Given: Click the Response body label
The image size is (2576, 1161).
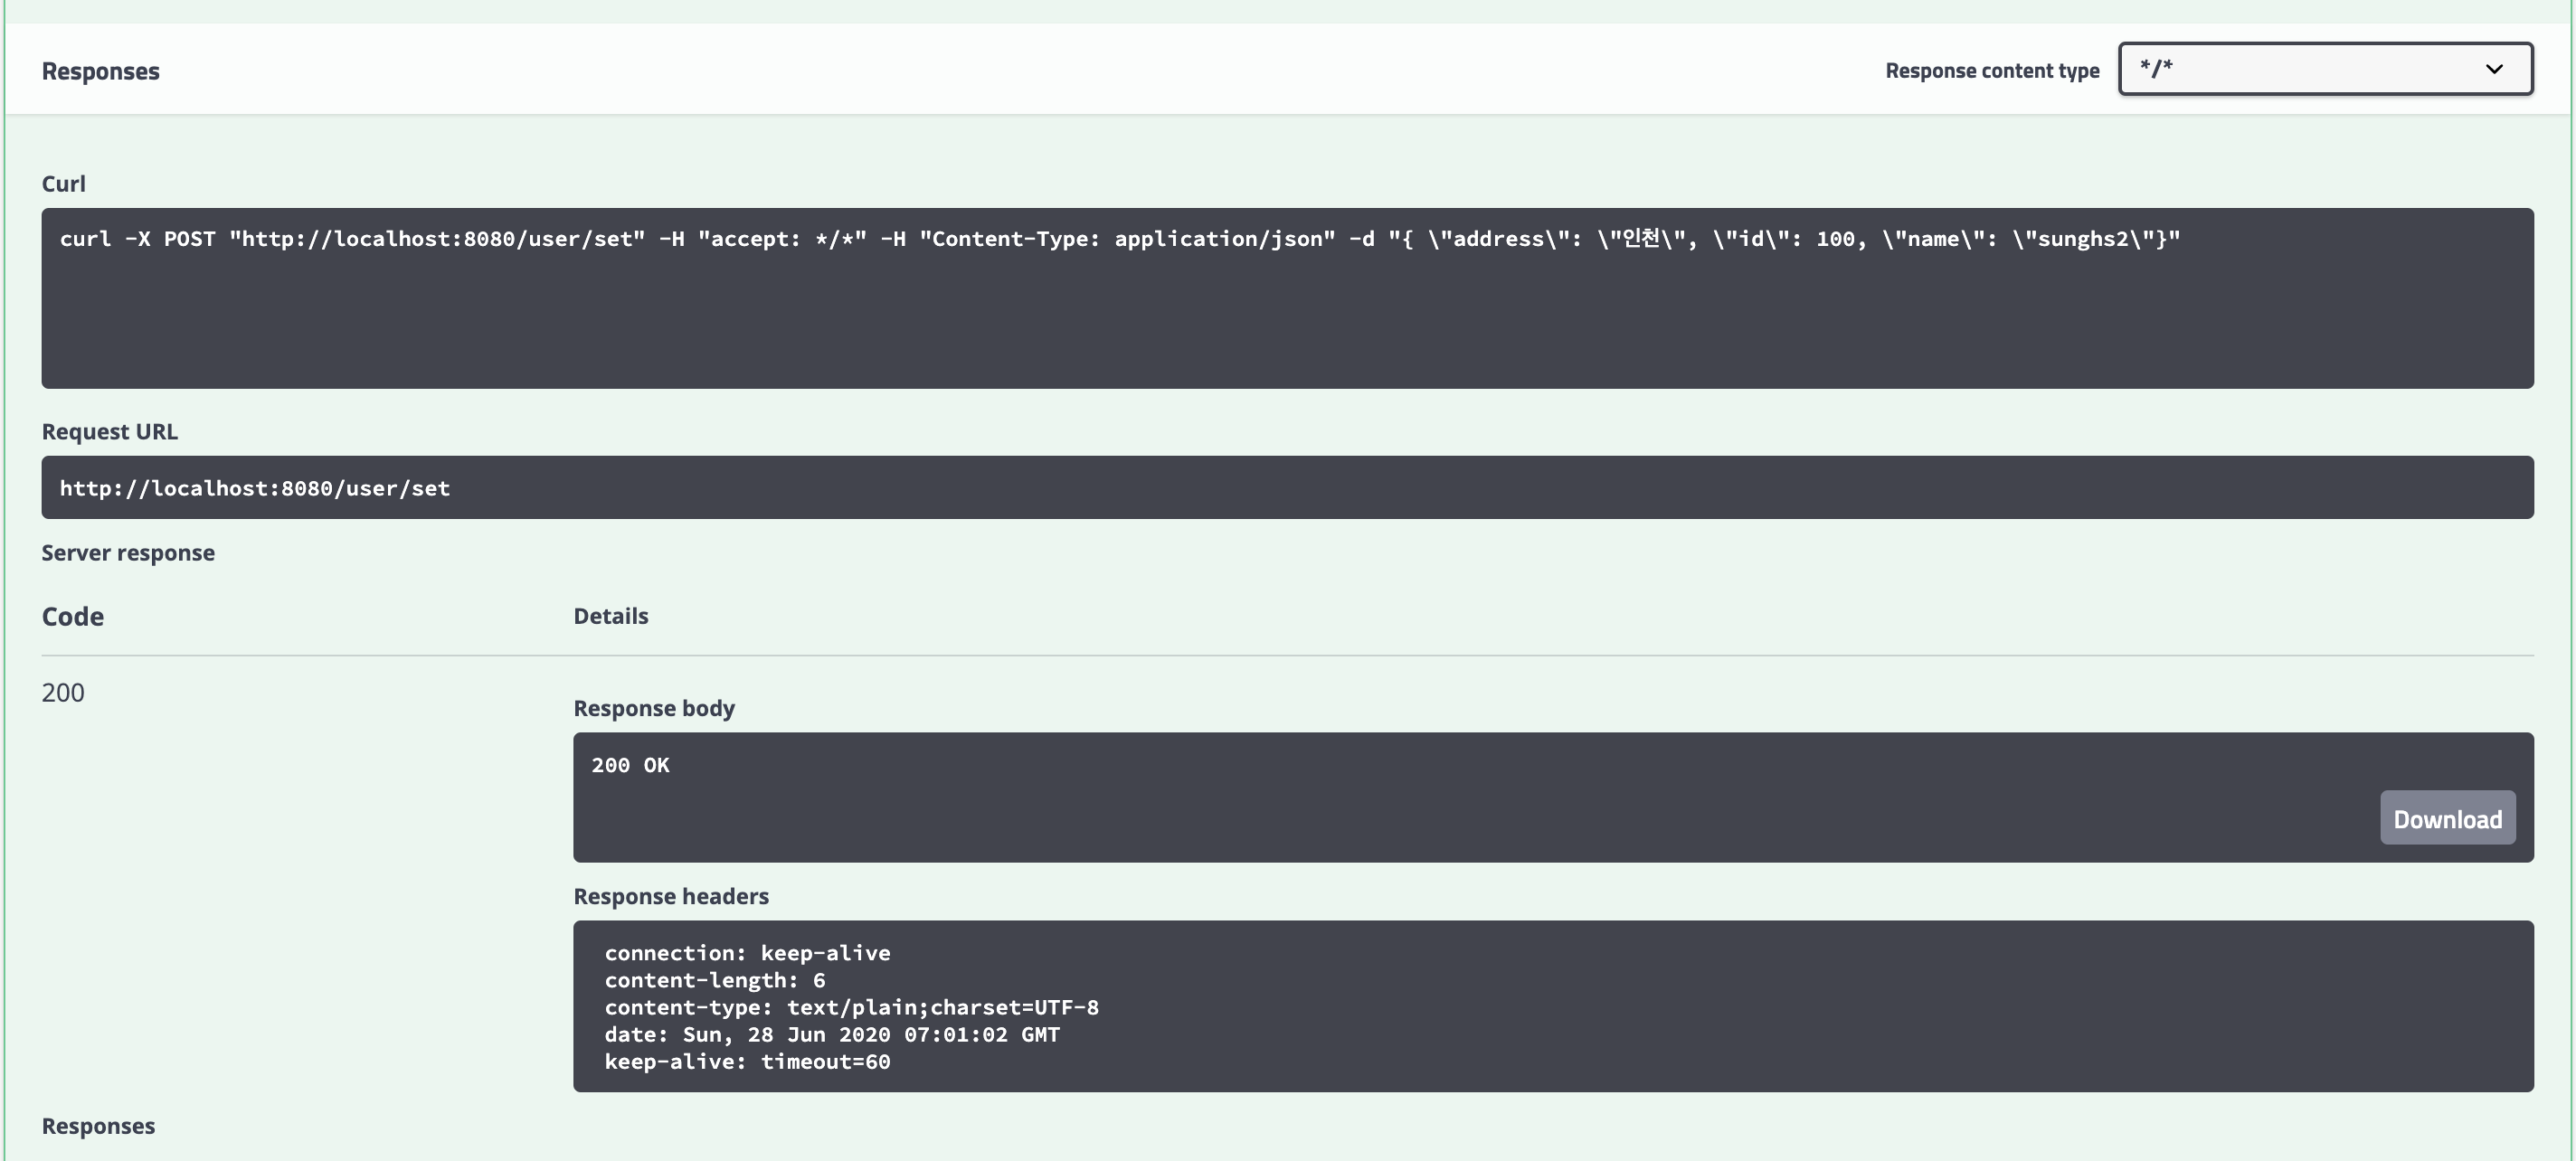Looking at the screenshot, I should coord(653,708).
